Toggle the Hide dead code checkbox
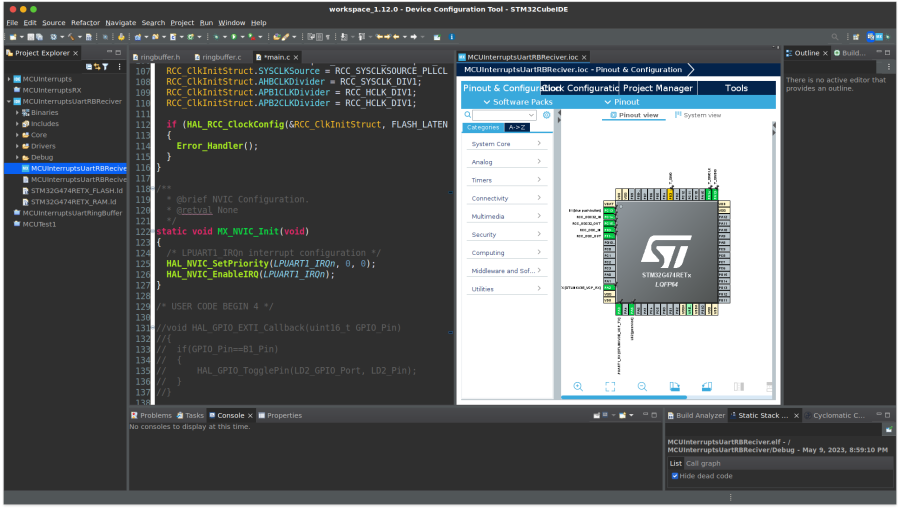 pos(675,475)
